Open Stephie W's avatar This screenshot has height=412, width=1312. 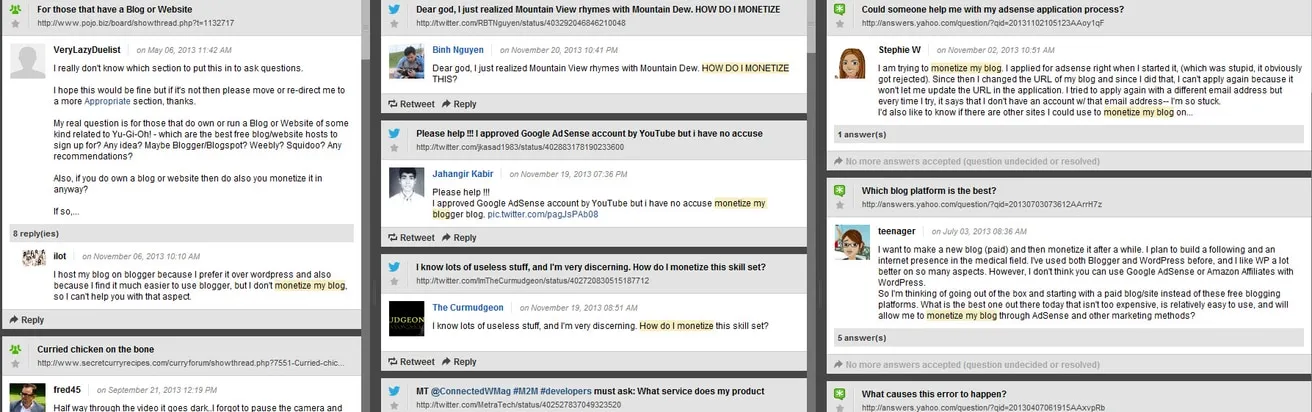(852, 62)
